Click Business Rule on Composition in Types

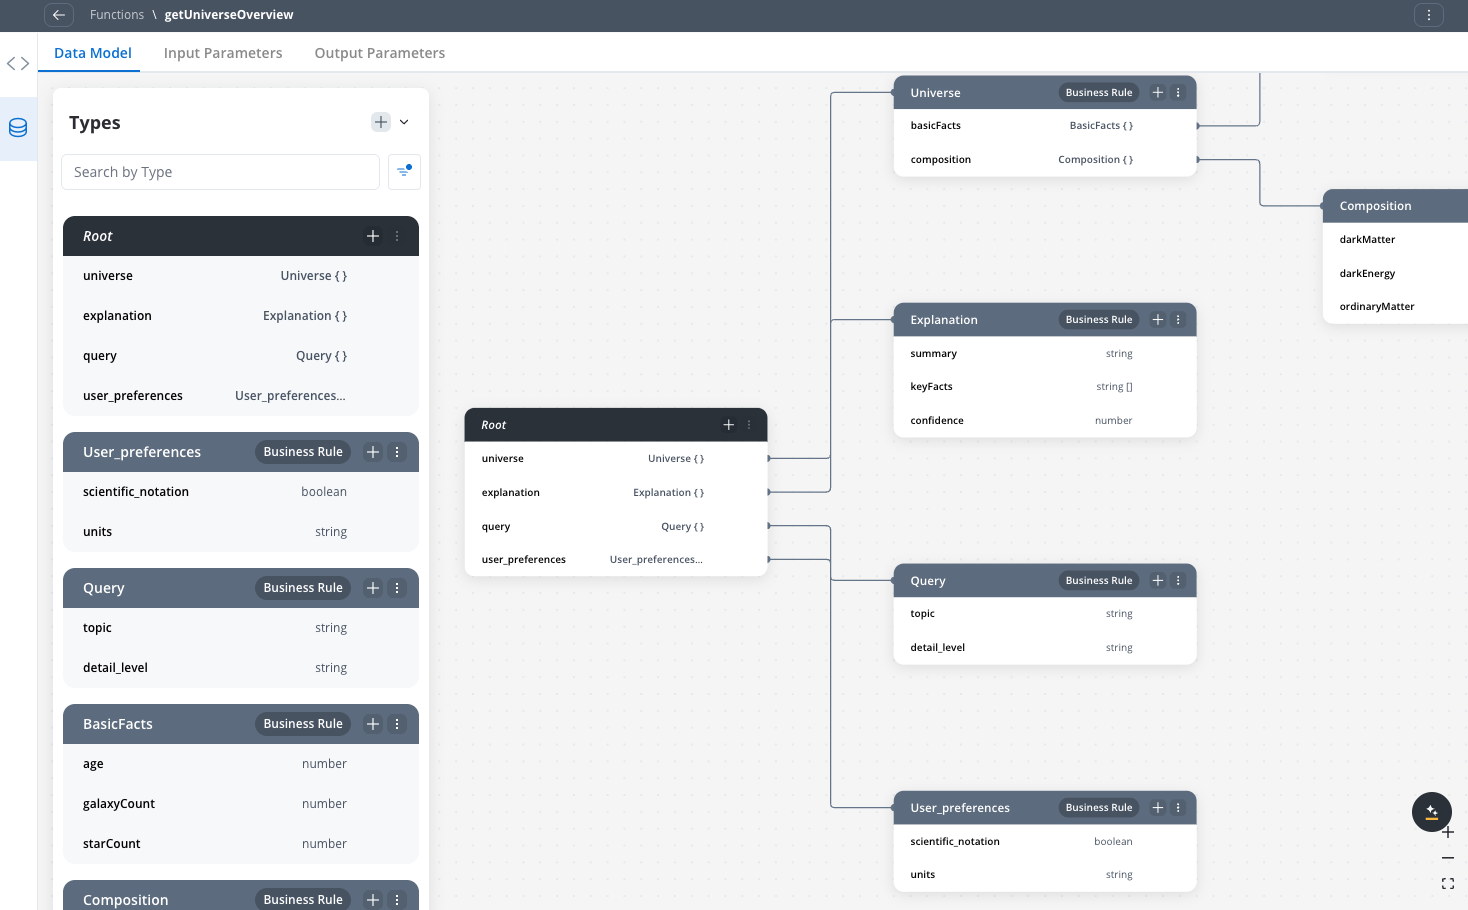click(303, 900)
